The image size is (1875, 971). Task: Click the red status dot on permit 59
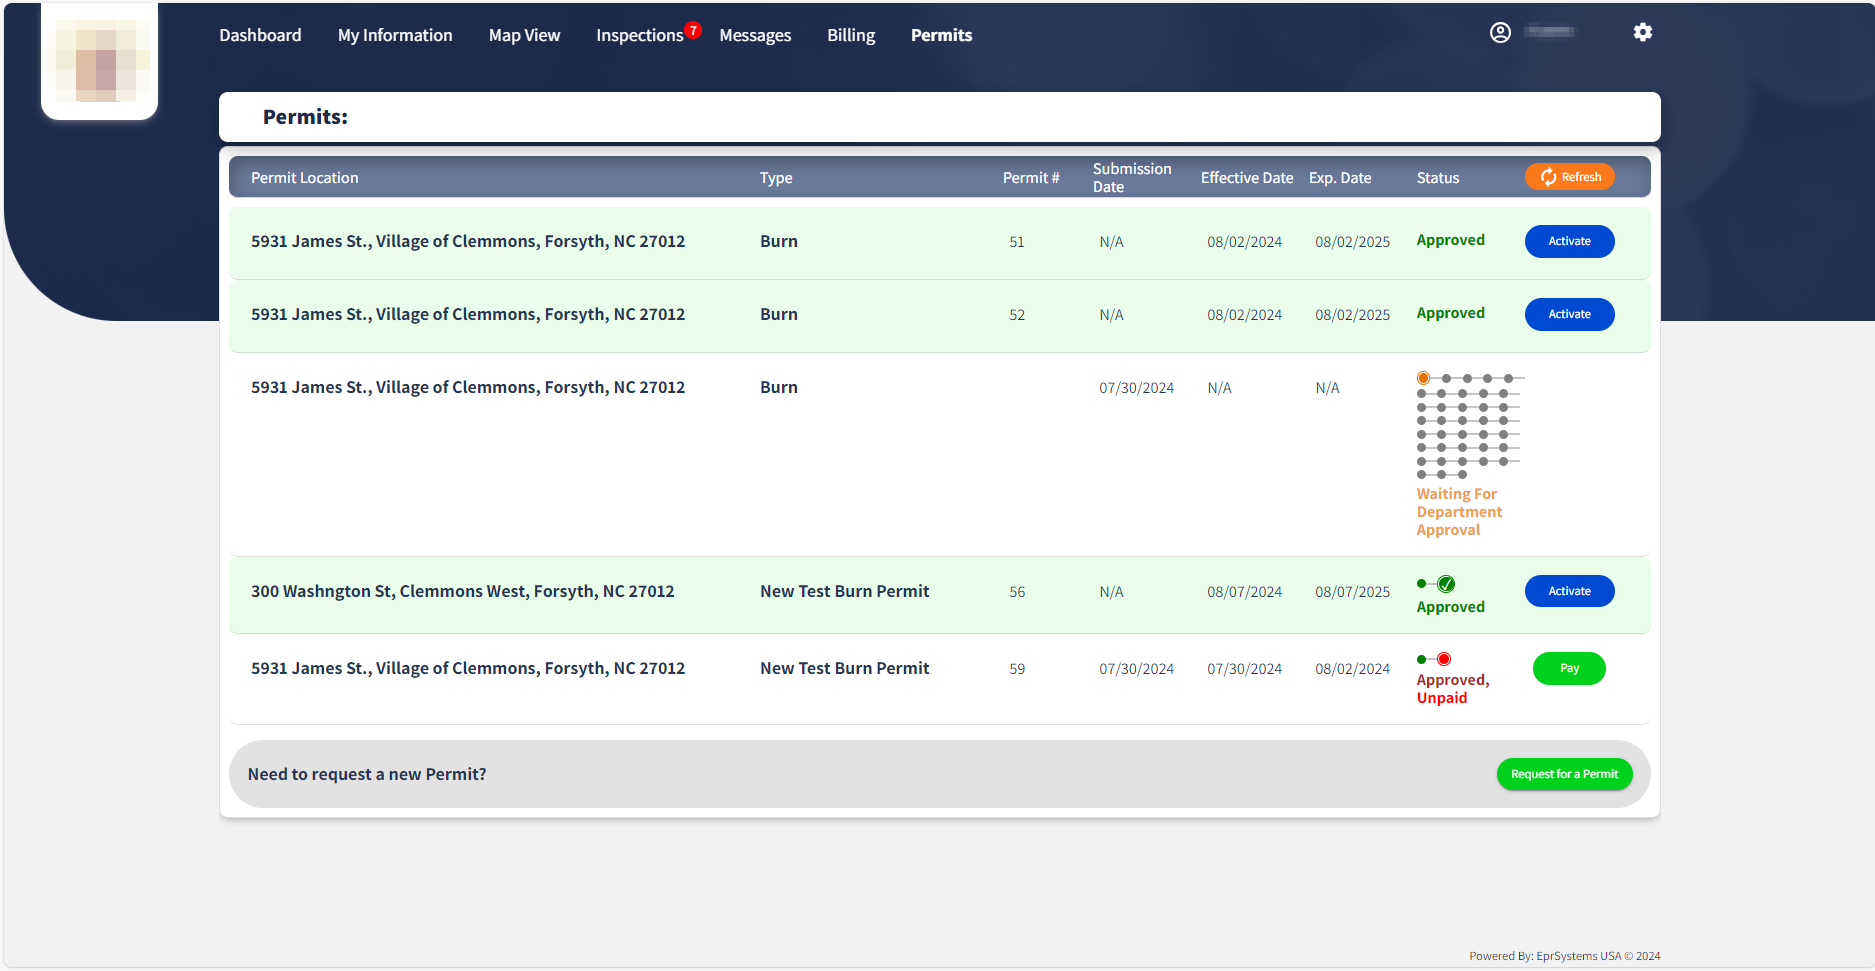point(1444,659)
